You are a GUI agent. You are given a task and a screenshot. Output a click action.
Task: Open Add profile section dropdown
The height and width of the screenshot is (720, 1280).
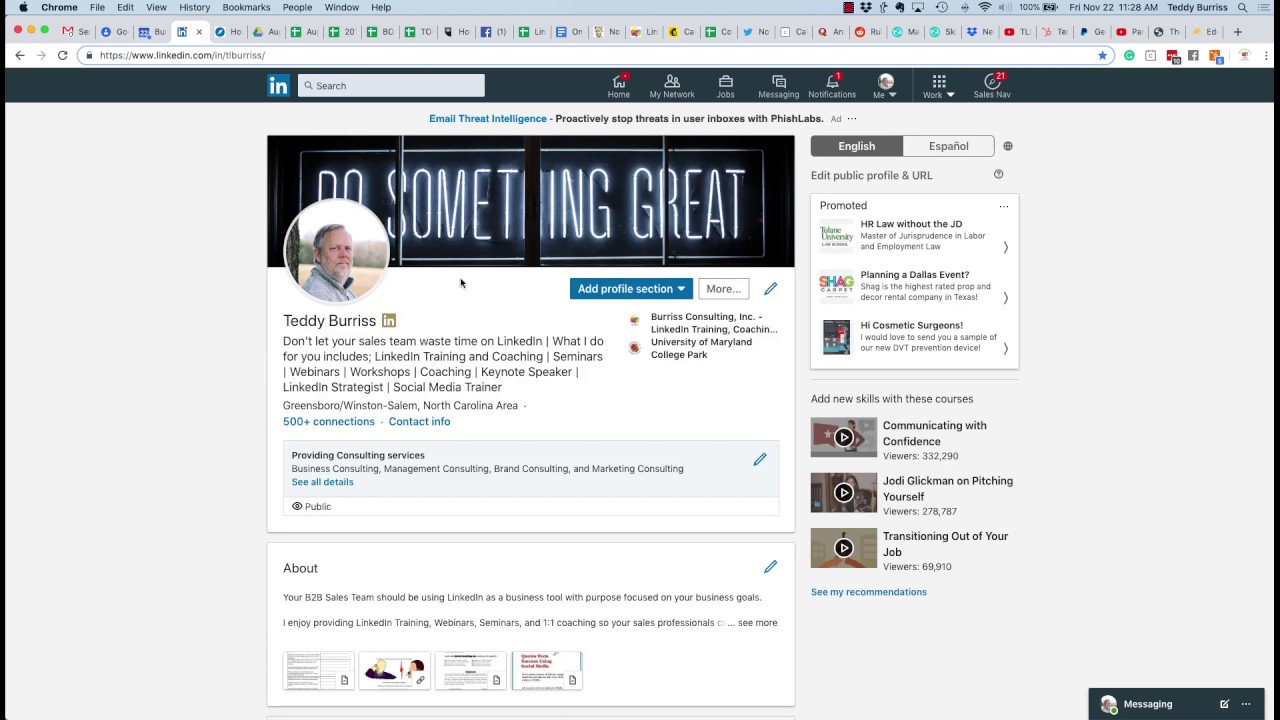(x=631, y=289)
